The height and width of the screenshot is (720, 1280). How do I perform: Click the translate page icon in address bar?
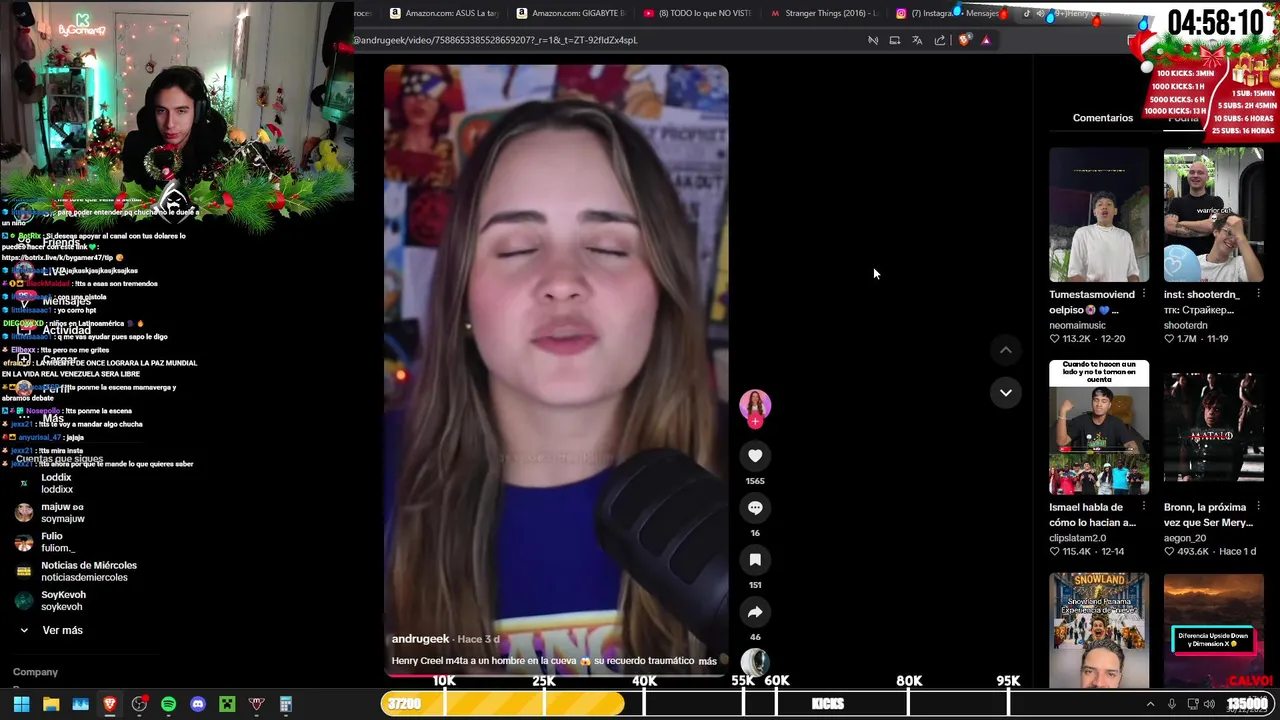[917, 40]
